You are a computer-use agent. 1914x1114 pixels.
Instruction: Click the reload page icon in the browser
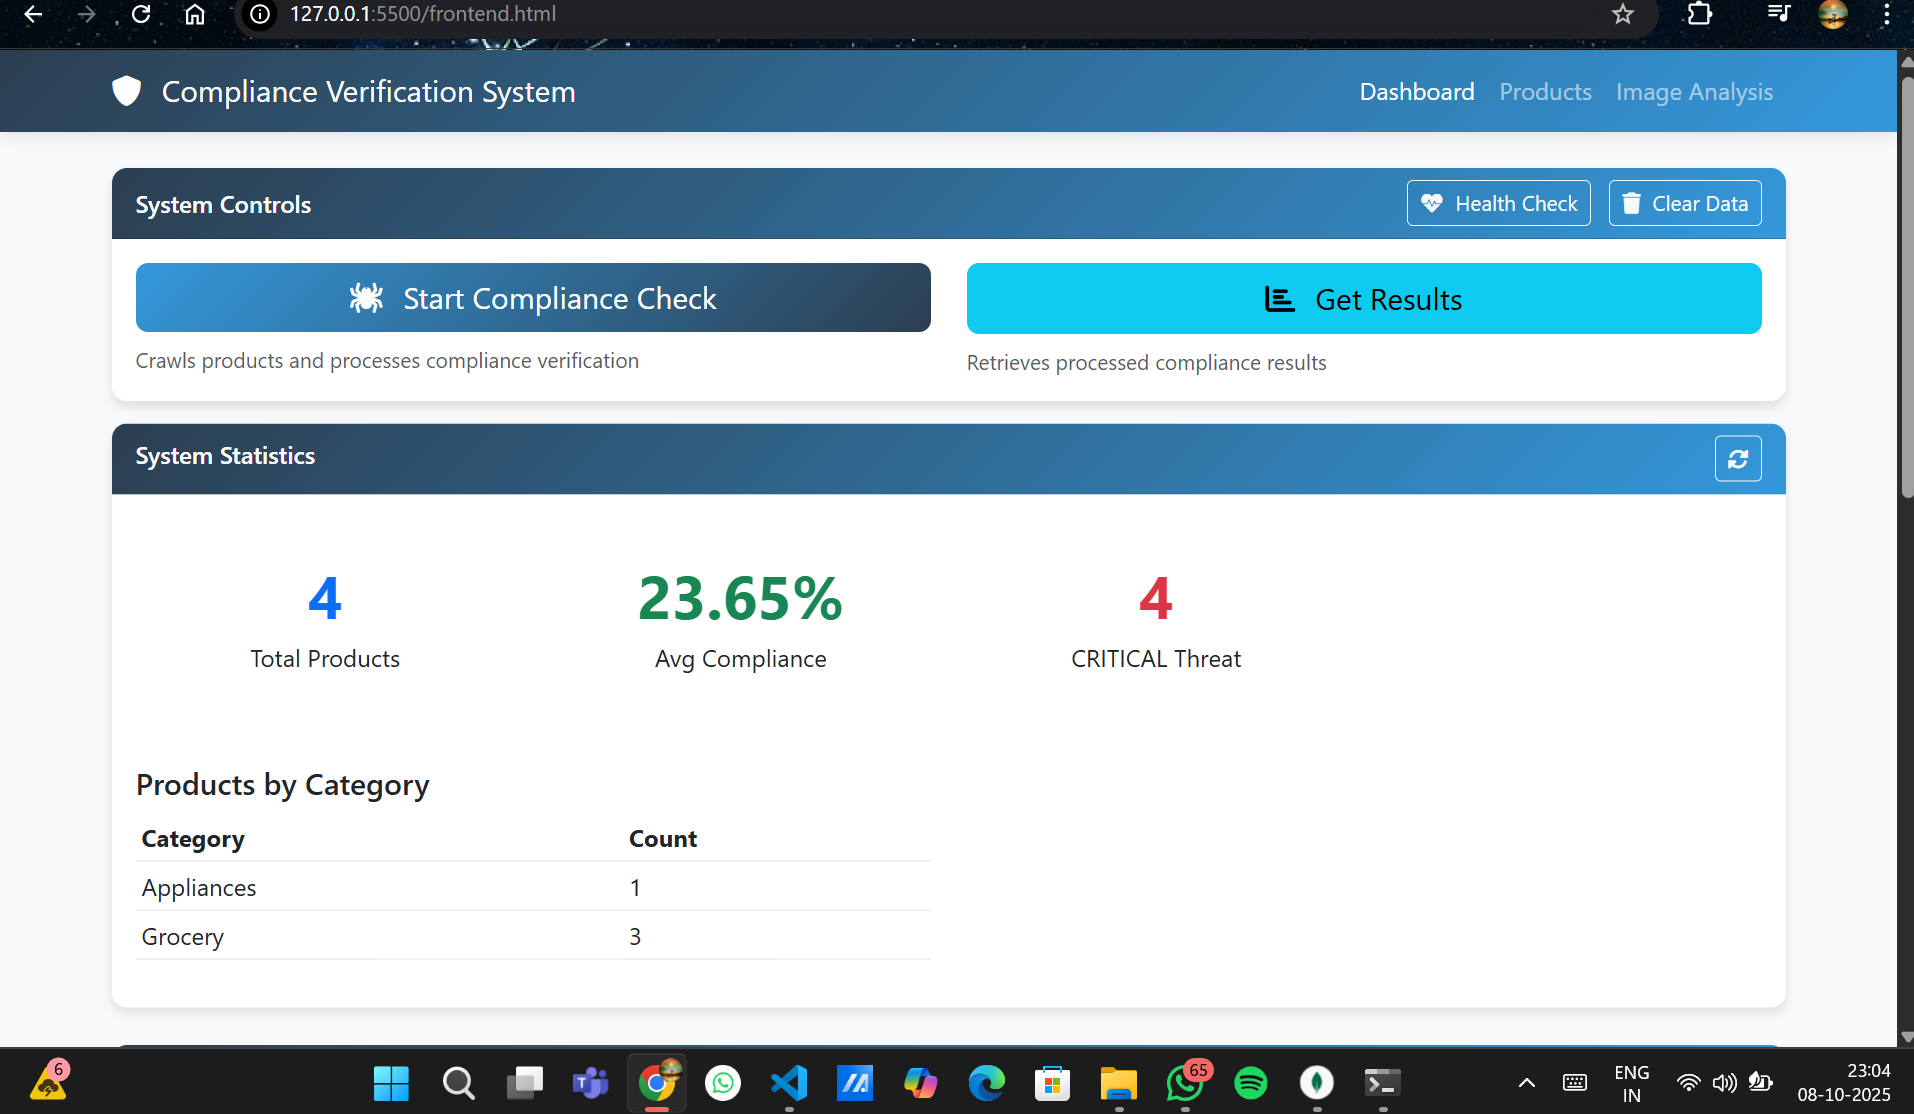[140, 14]
